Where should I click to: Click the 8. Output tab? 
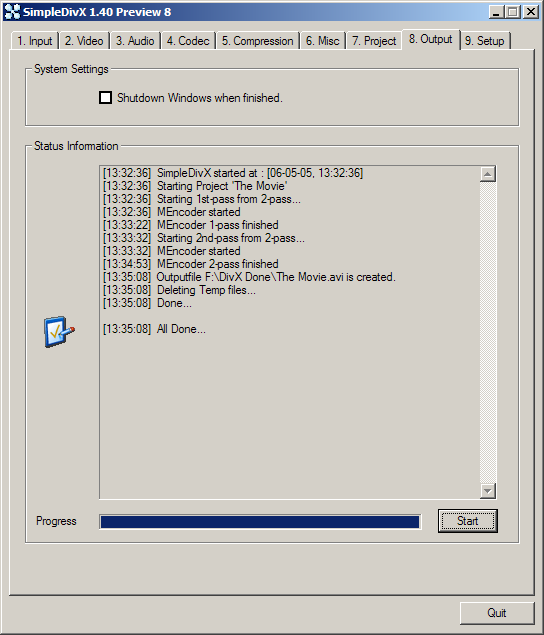coord(431,39)
